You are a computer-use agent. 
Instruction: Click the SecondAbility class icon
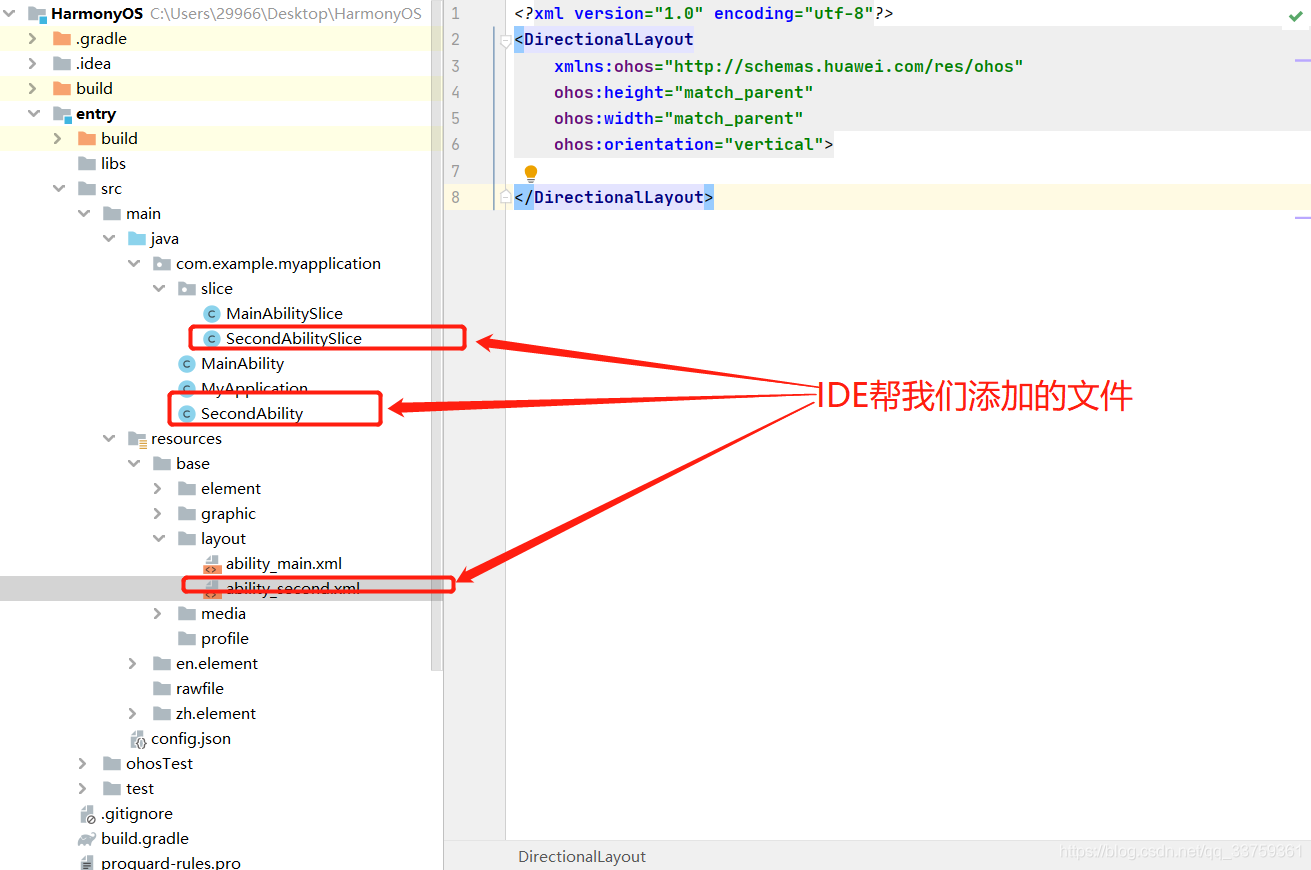[186, 414]
